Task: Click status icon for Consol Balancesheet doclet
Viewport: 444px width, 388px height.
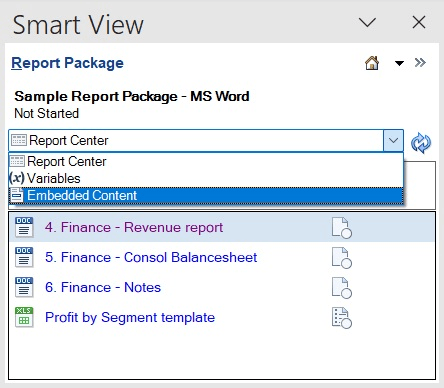Action: tap(342, 258)
